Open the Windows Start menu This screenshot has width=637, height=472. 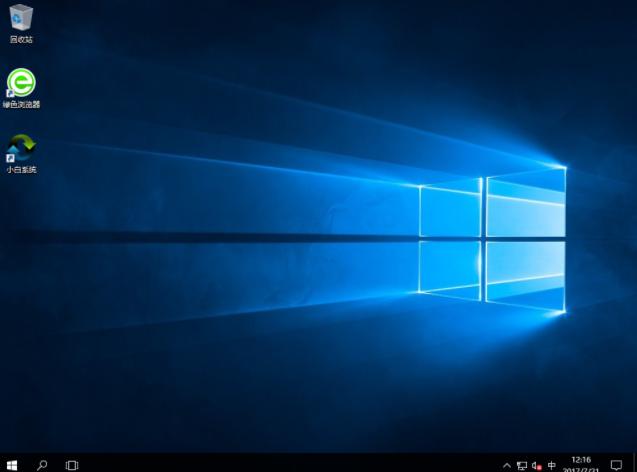point(12,465)
